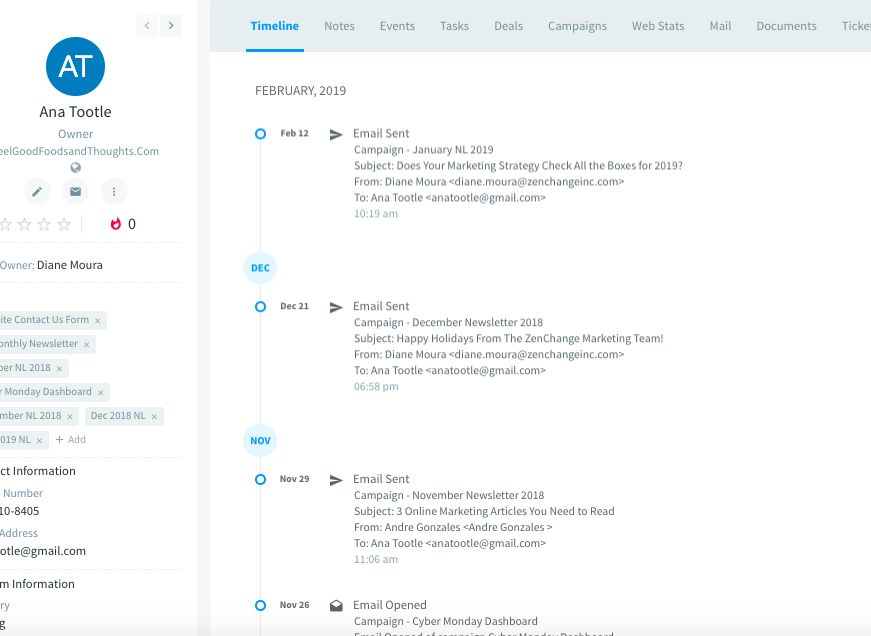Viewport: 871px width, 636px height.
Task: Click send icon on Nov 29 entry
Action: 336,480
